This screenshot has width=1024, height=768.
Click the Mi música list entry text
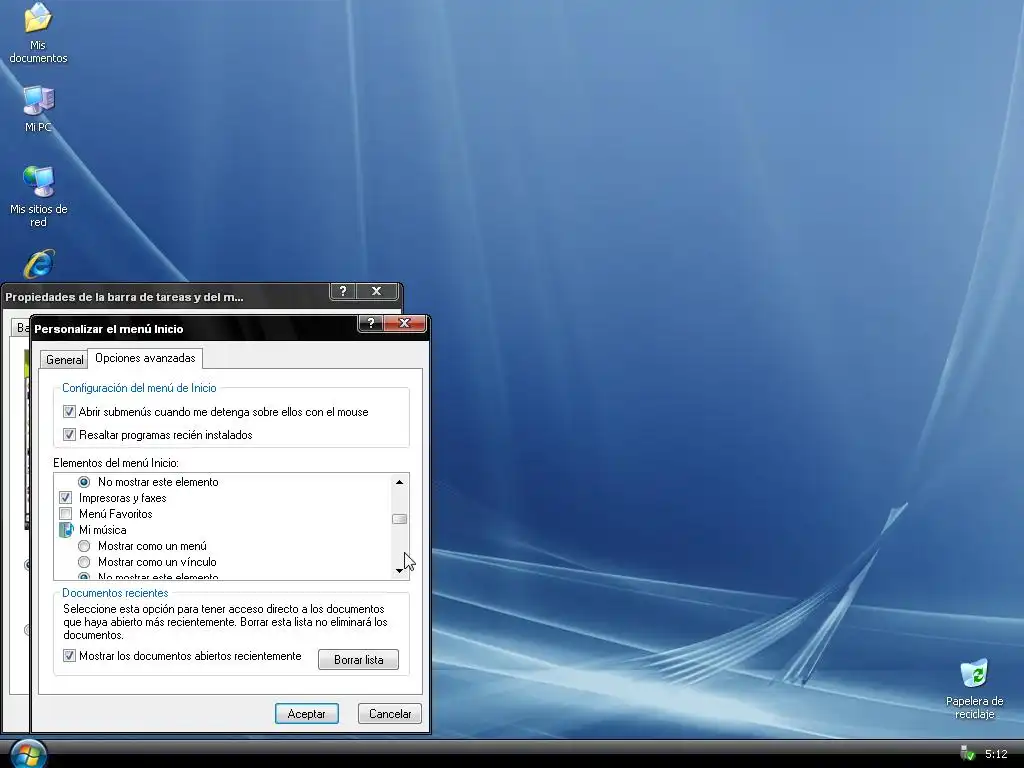point(103,530)
